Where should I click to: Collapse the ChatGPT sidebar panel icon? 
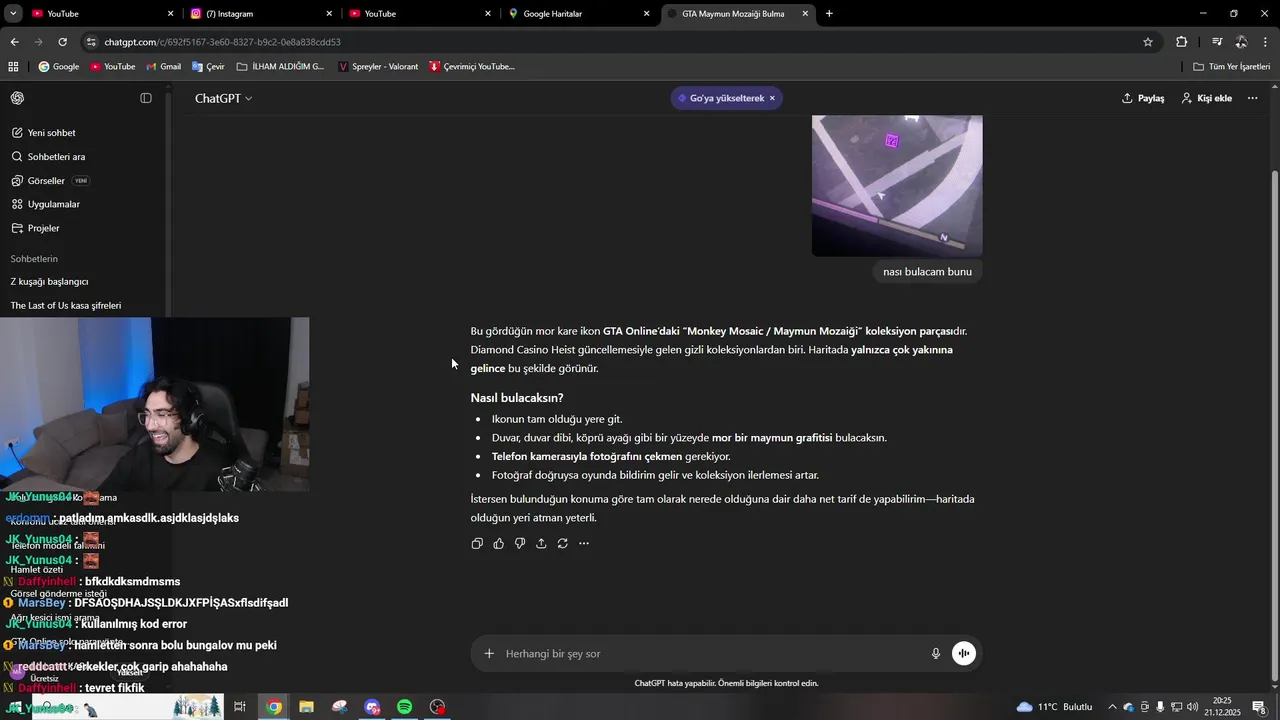tap(146, 98)
